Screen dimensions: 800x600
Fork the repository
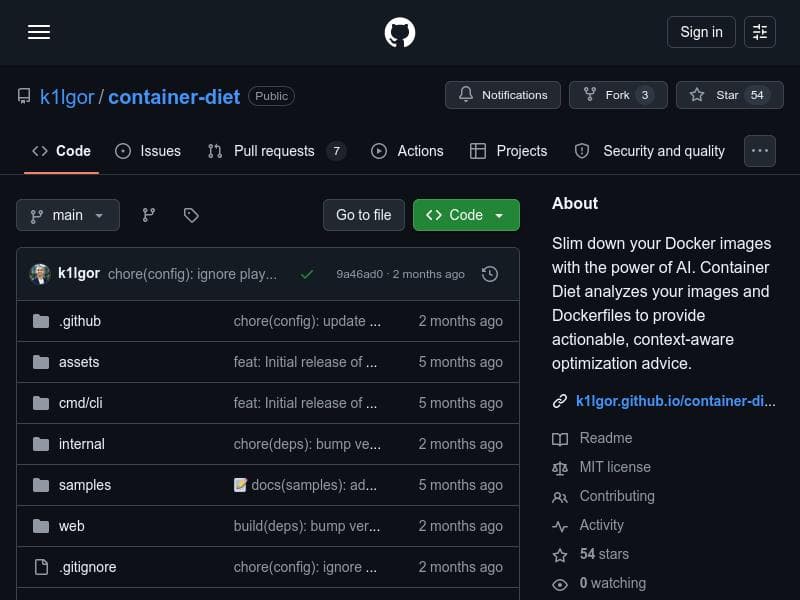tap(617, 95)
